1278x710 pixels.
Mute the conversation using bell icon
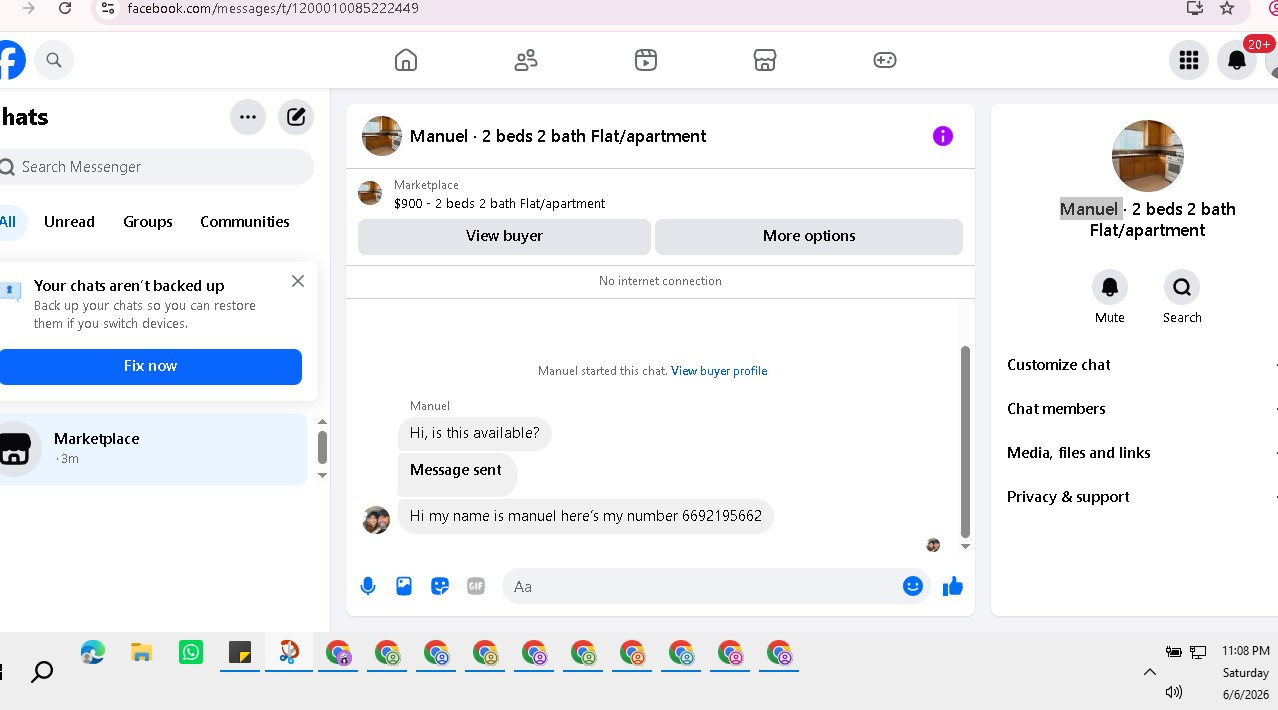pyautogui.click(x=1110, y=287)
